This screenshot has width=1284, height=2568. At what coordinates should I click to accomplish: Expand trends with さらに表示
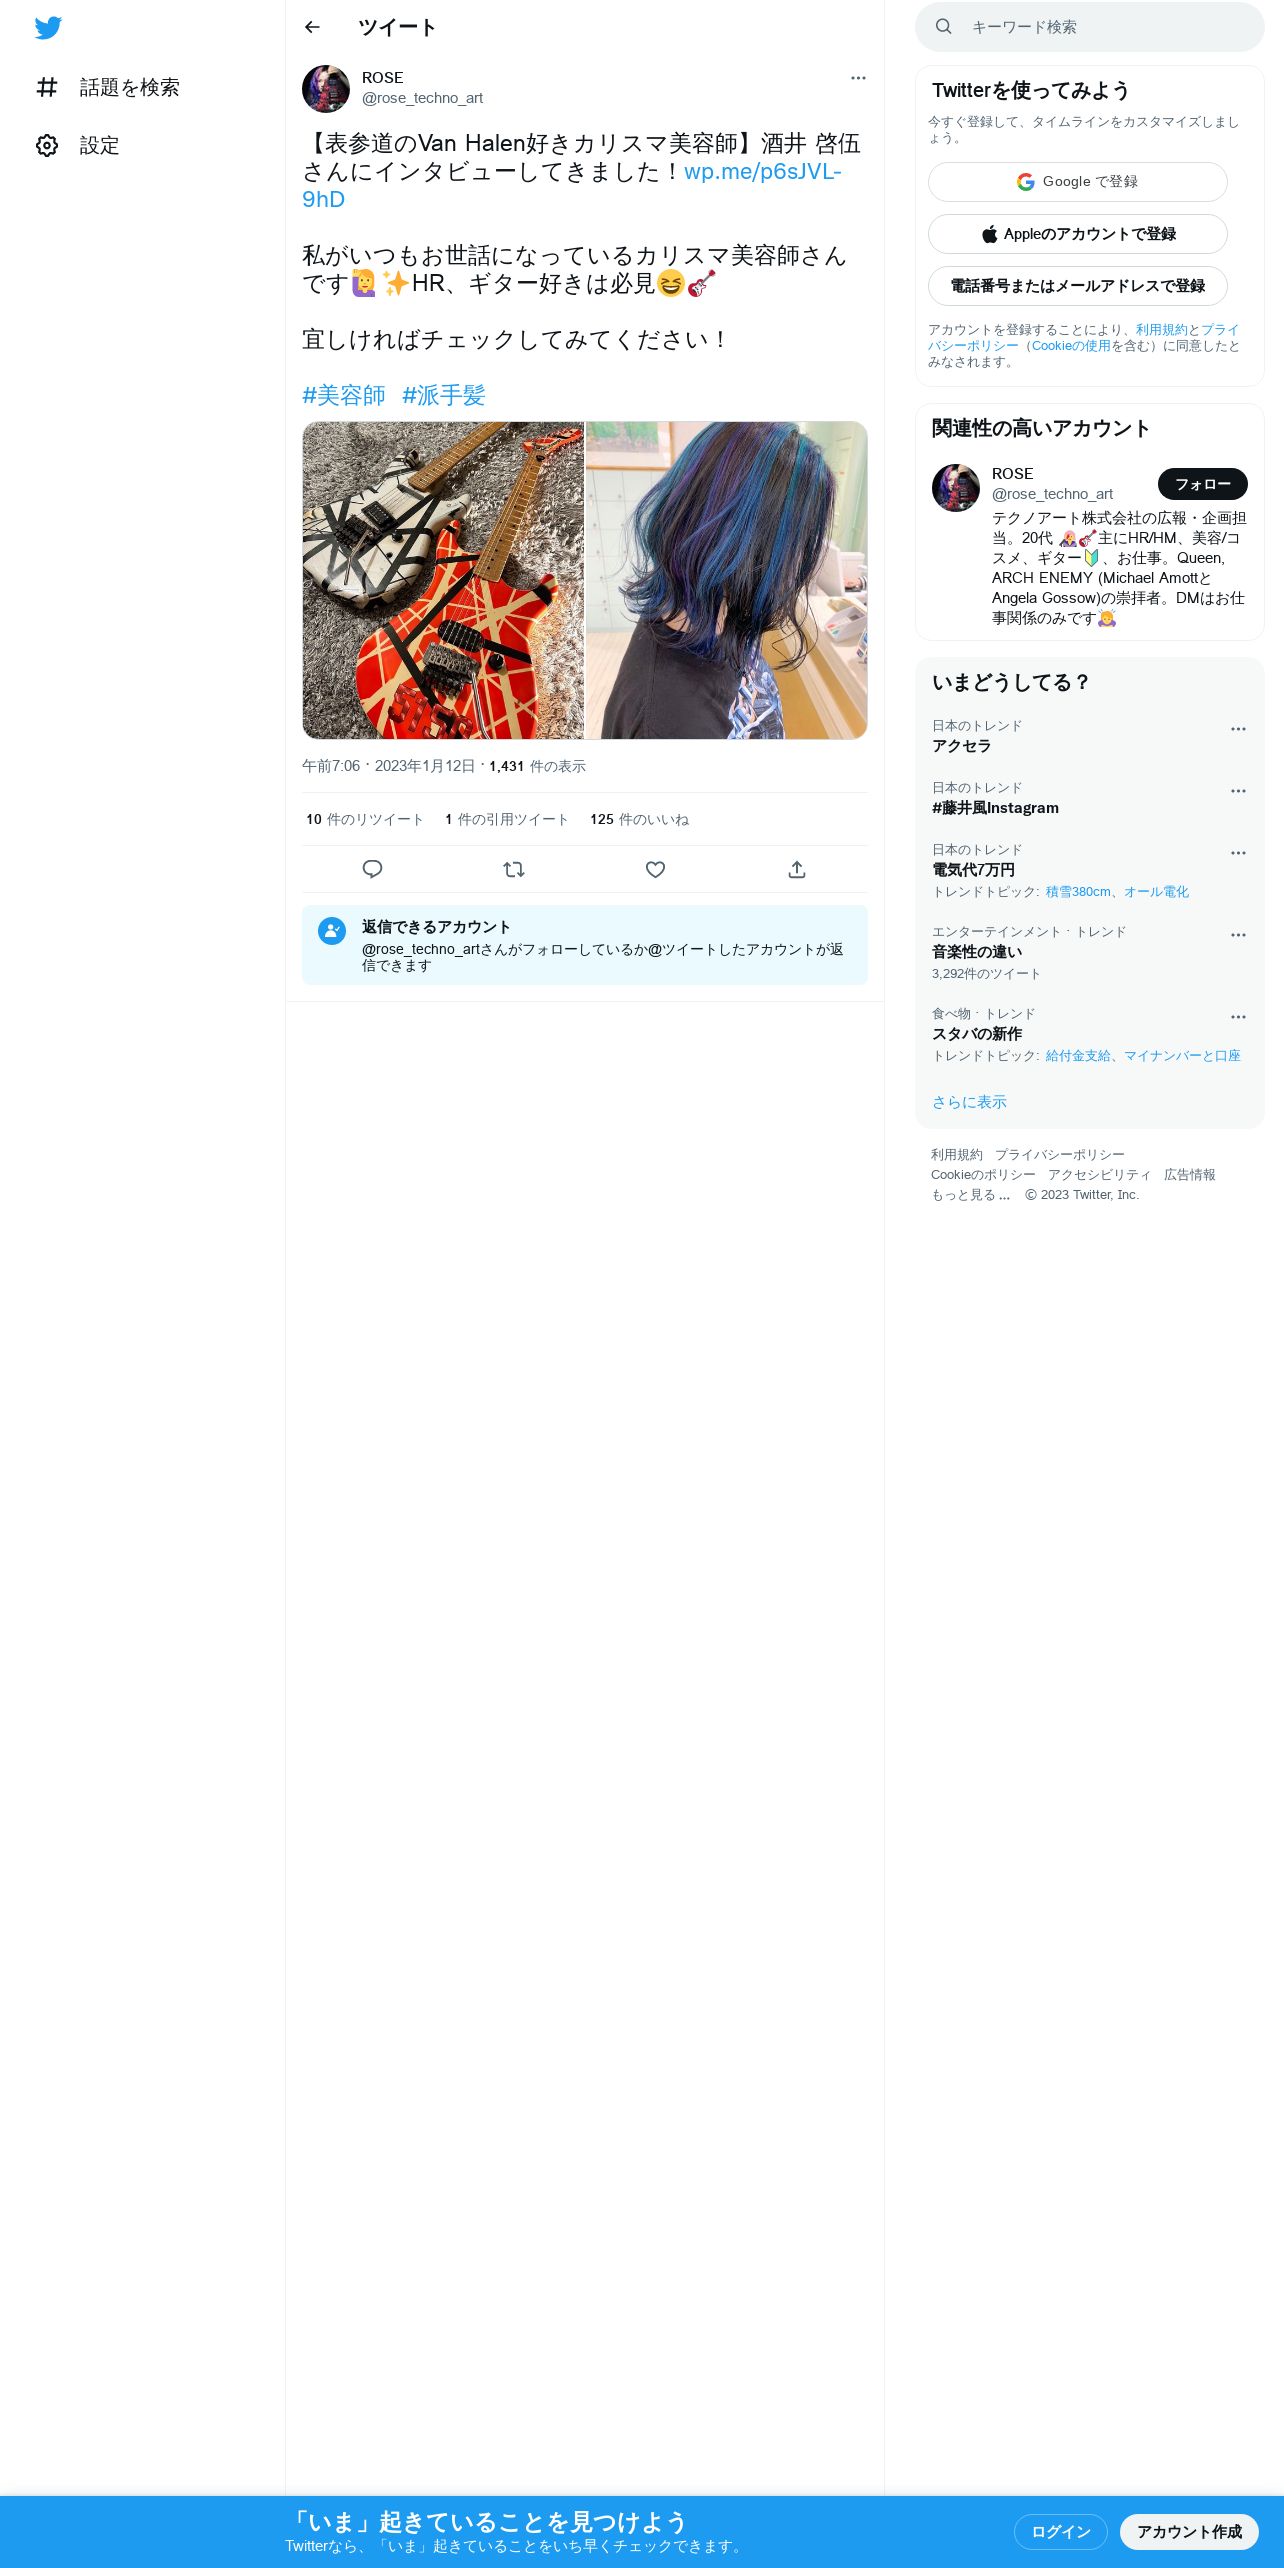tap(969, 1102)
